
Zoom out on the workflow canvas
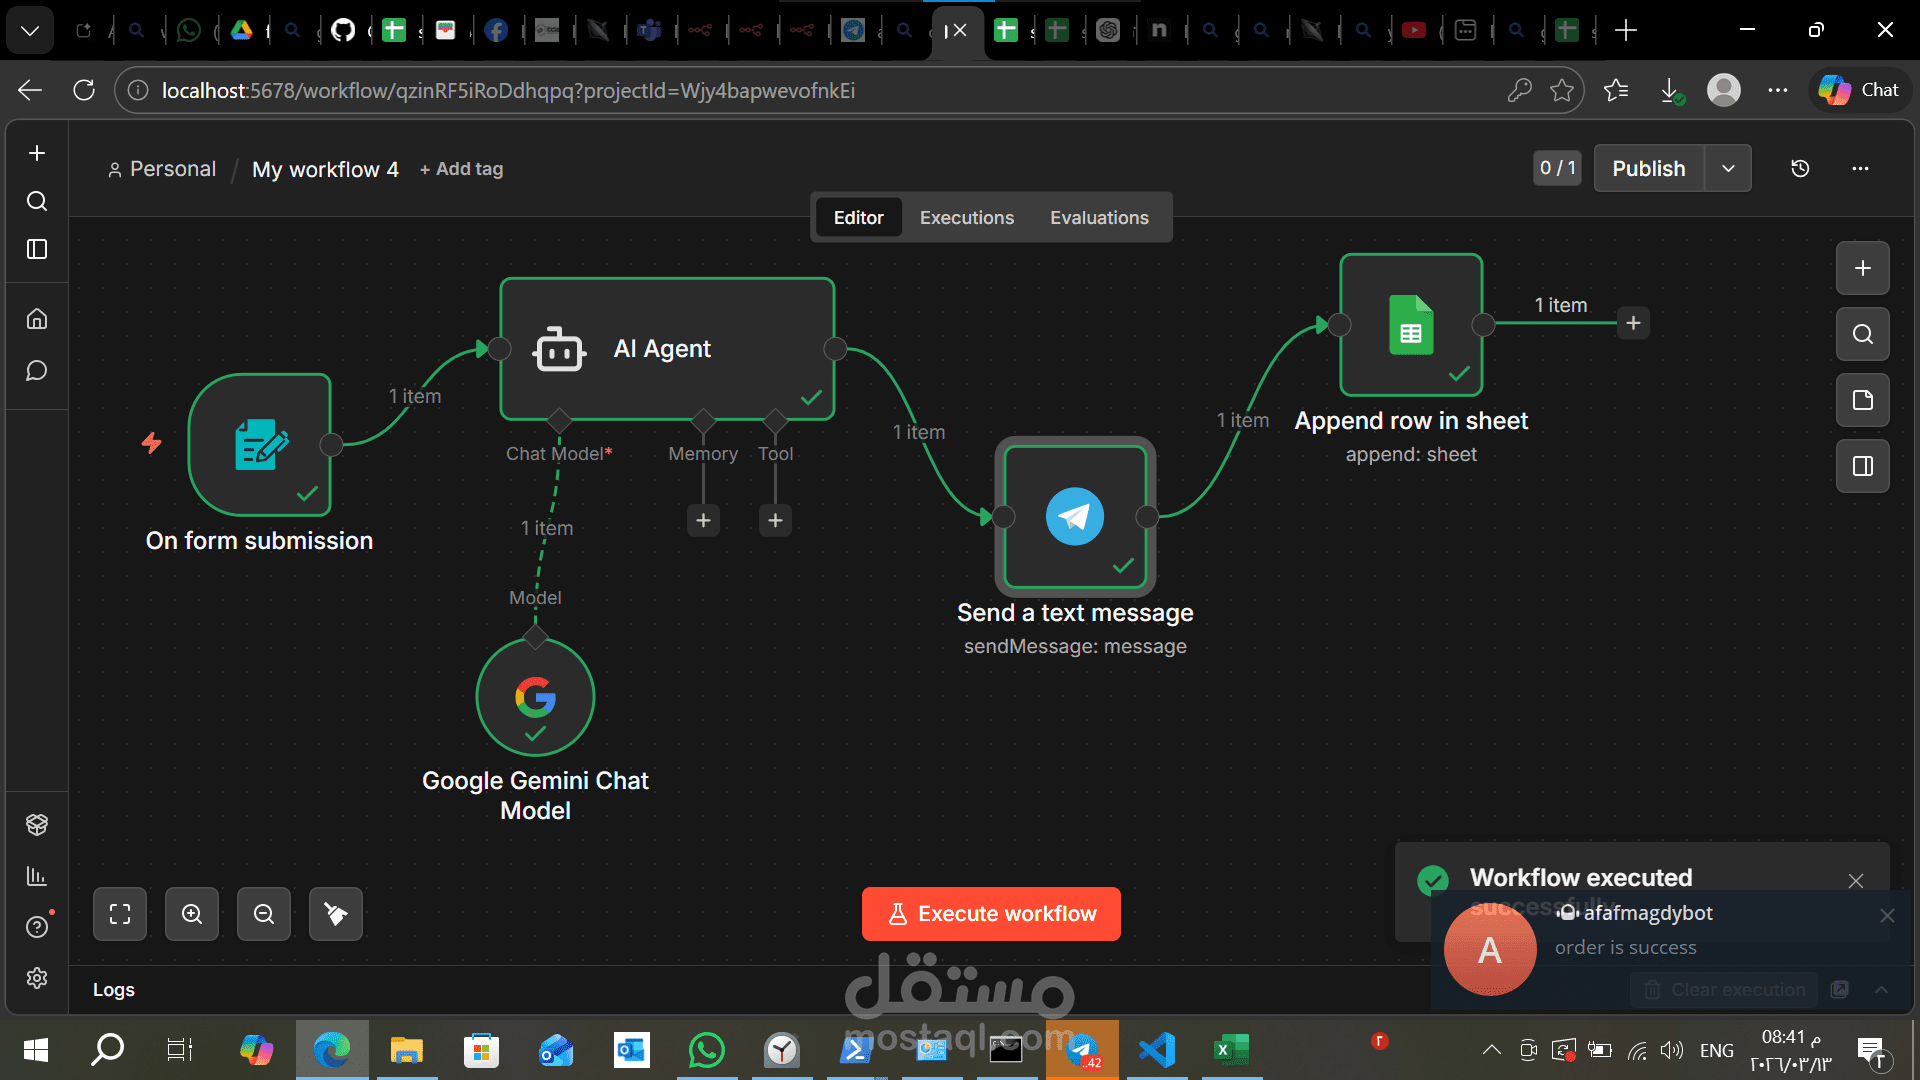point(264,914)
